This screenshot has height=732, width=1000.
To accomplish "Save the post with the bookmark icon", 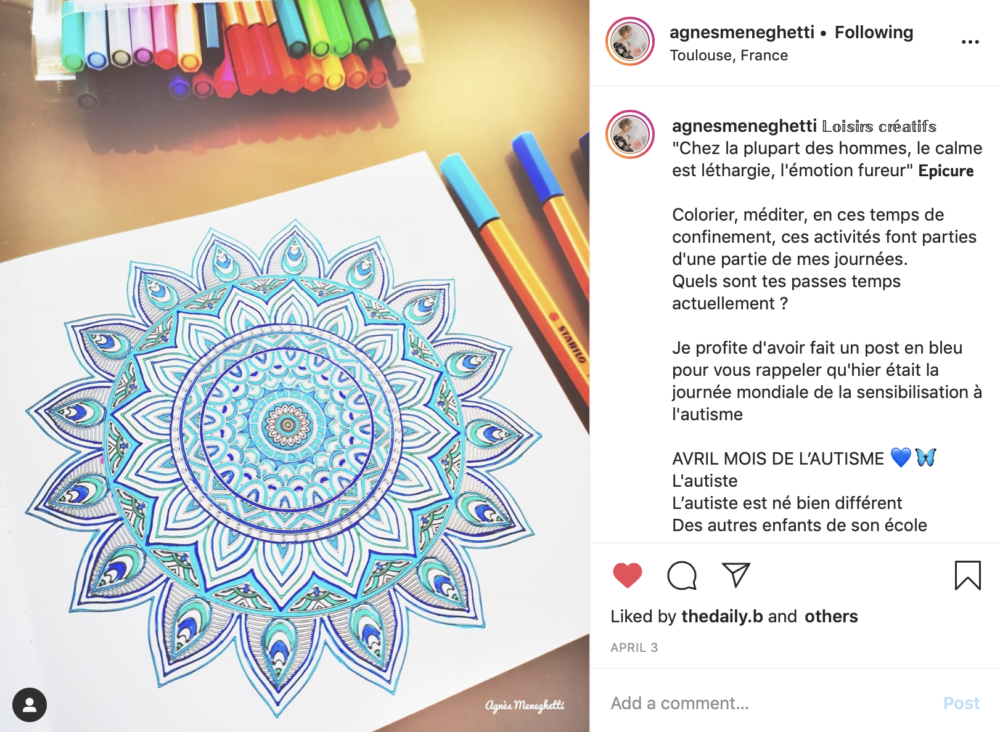I will (x=967, y=575).
